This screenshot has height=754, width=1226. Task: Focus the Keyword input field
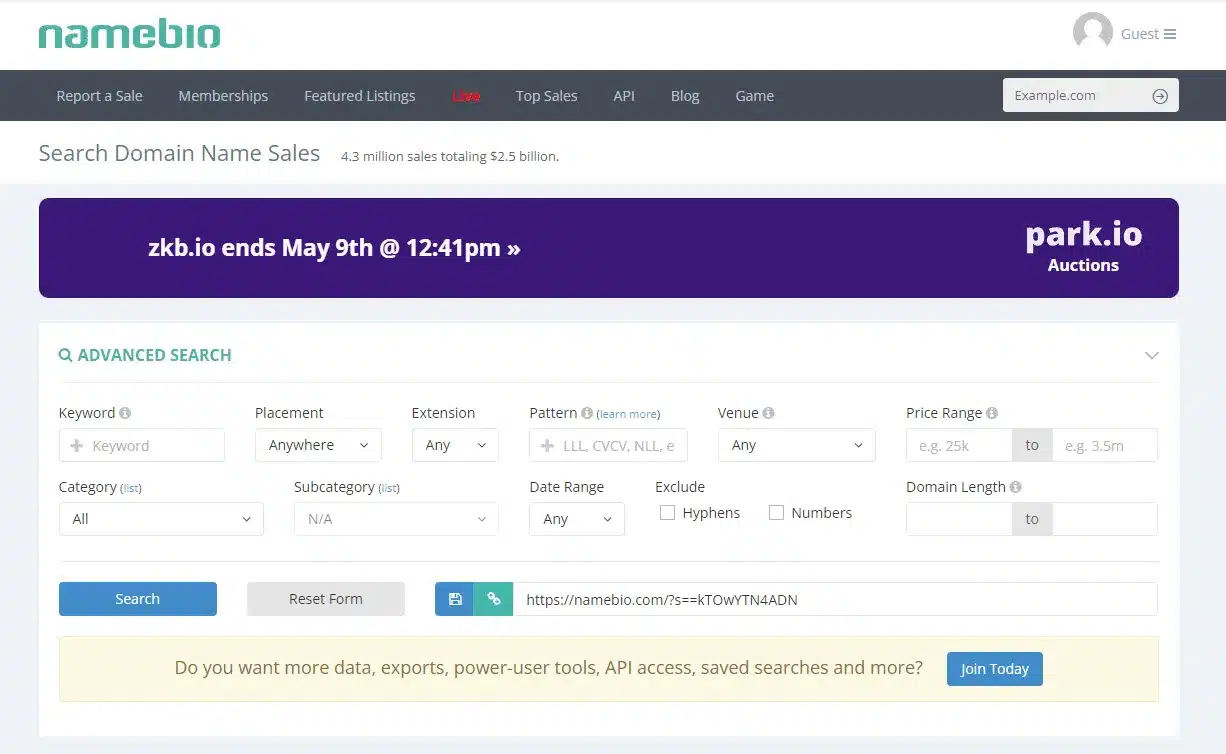click(x=142, y=446)
